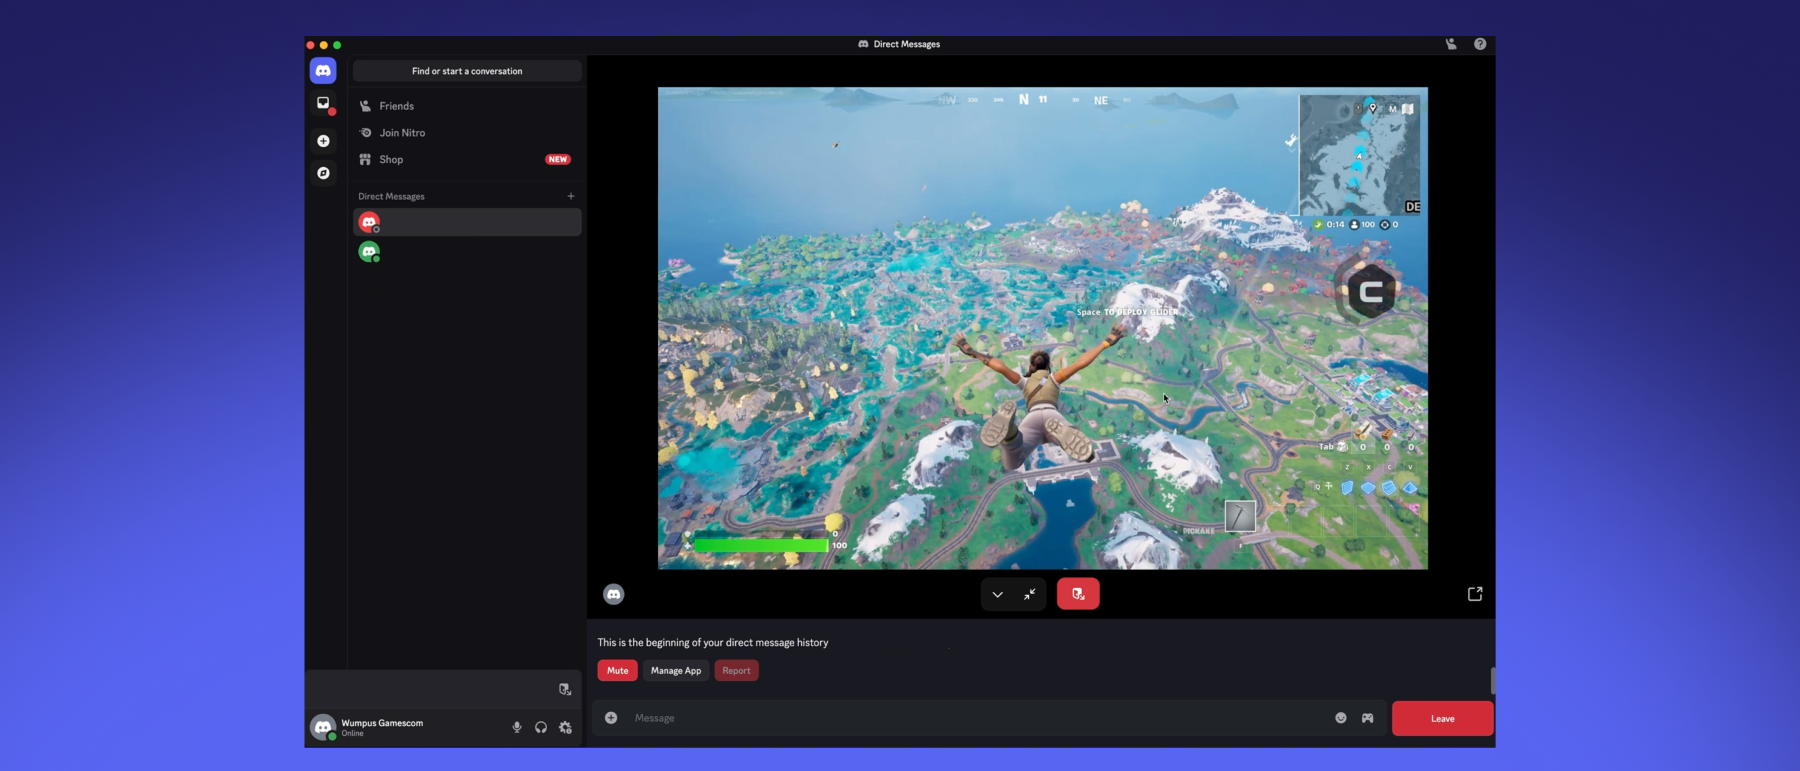Image resolution: width=1800 pixels, height=771 pixels.
Task: Open User Settings gear icon
Action: click(x=566, y=728)
